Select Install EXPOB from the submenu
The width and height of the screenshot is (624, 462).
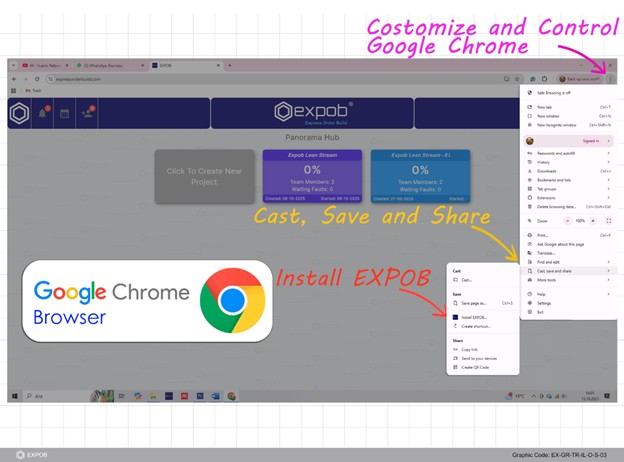pos(473,316)
